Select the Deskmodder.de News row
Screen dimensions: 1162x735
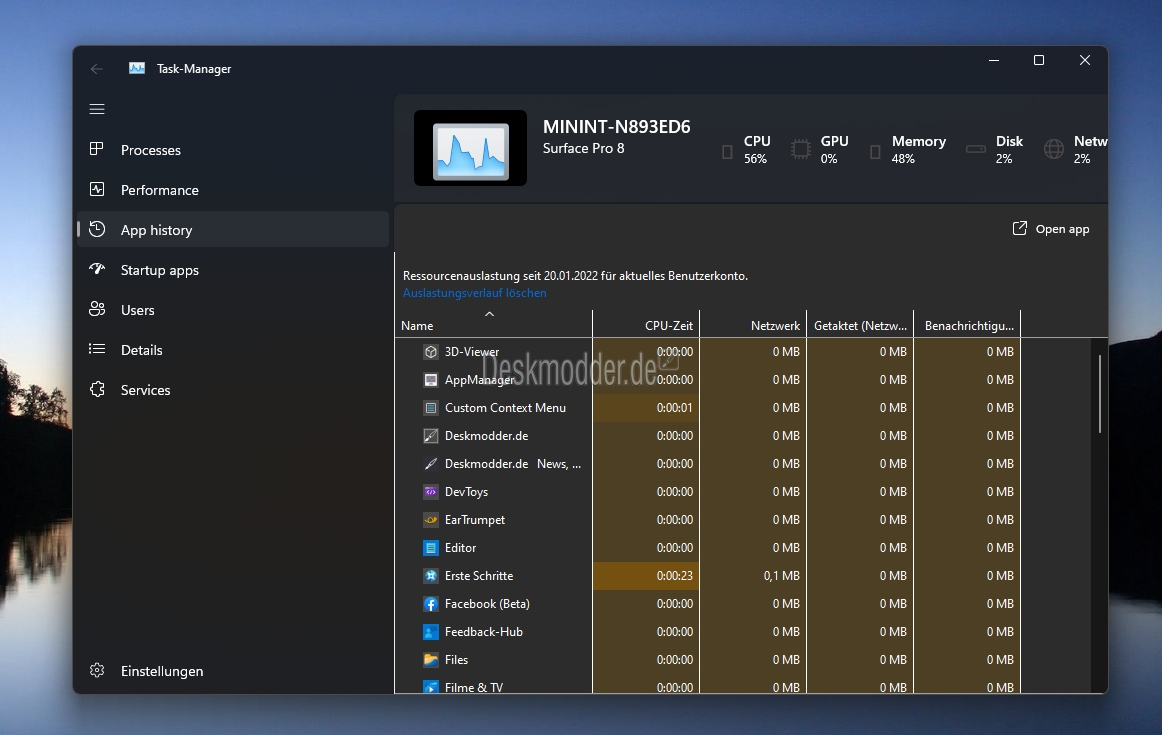point(707,464)
